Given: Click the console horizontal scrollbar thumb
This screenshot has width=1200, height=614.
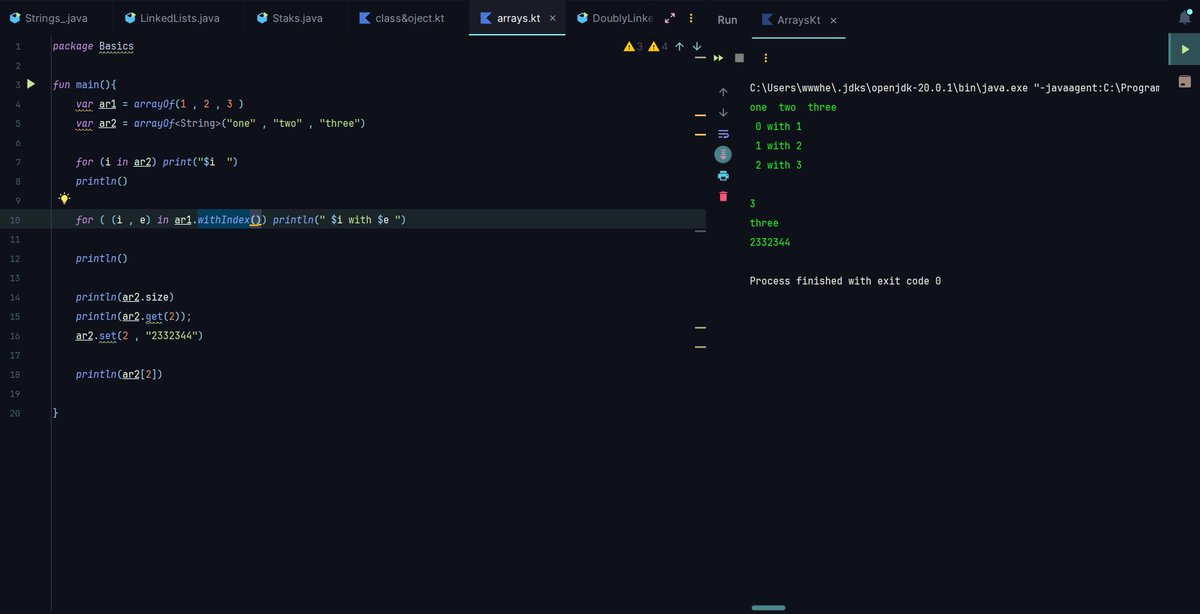Looking at the screenshot, I should tap(768, 607).
